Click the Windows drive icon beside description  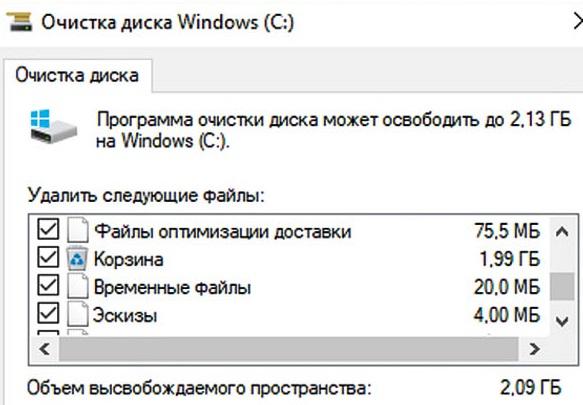(54, 126)
